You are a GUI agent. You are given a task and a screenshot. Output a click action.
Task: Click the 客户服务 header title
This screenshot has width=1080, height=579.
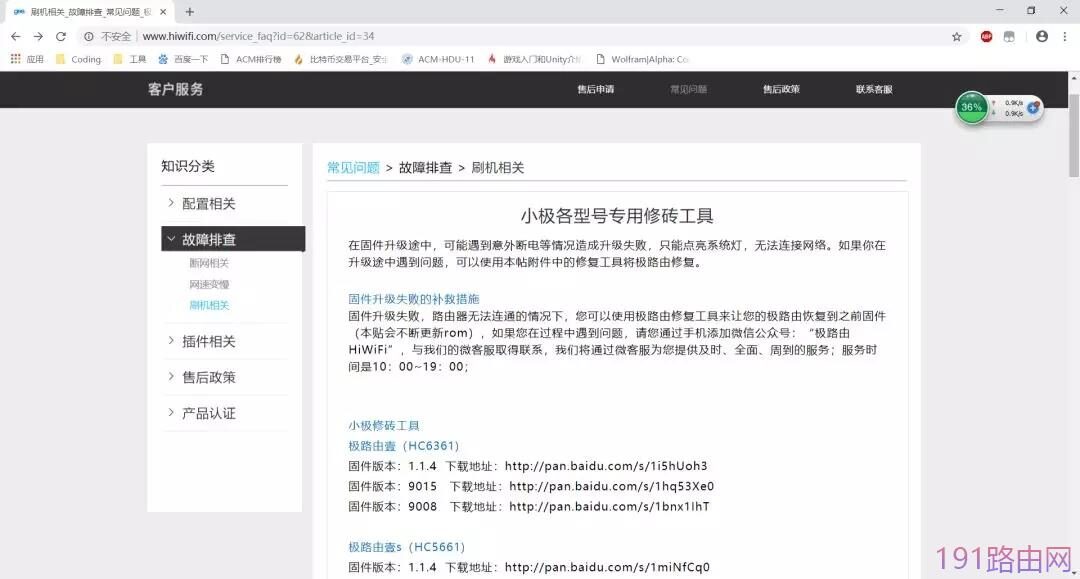(x=176, y=90)
